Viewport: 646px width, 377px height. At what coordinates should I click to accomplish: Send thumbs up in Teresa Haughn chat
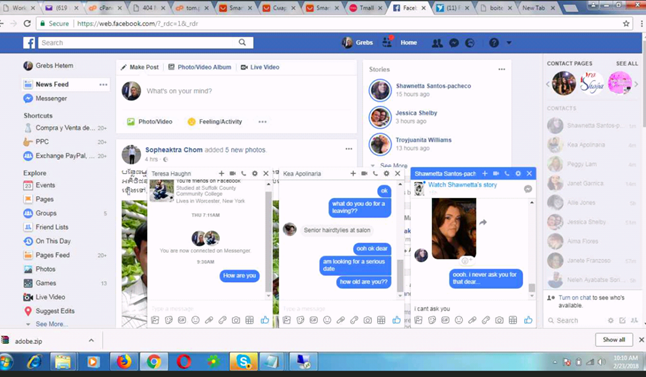pyautogui.click(x=264, y=320)
